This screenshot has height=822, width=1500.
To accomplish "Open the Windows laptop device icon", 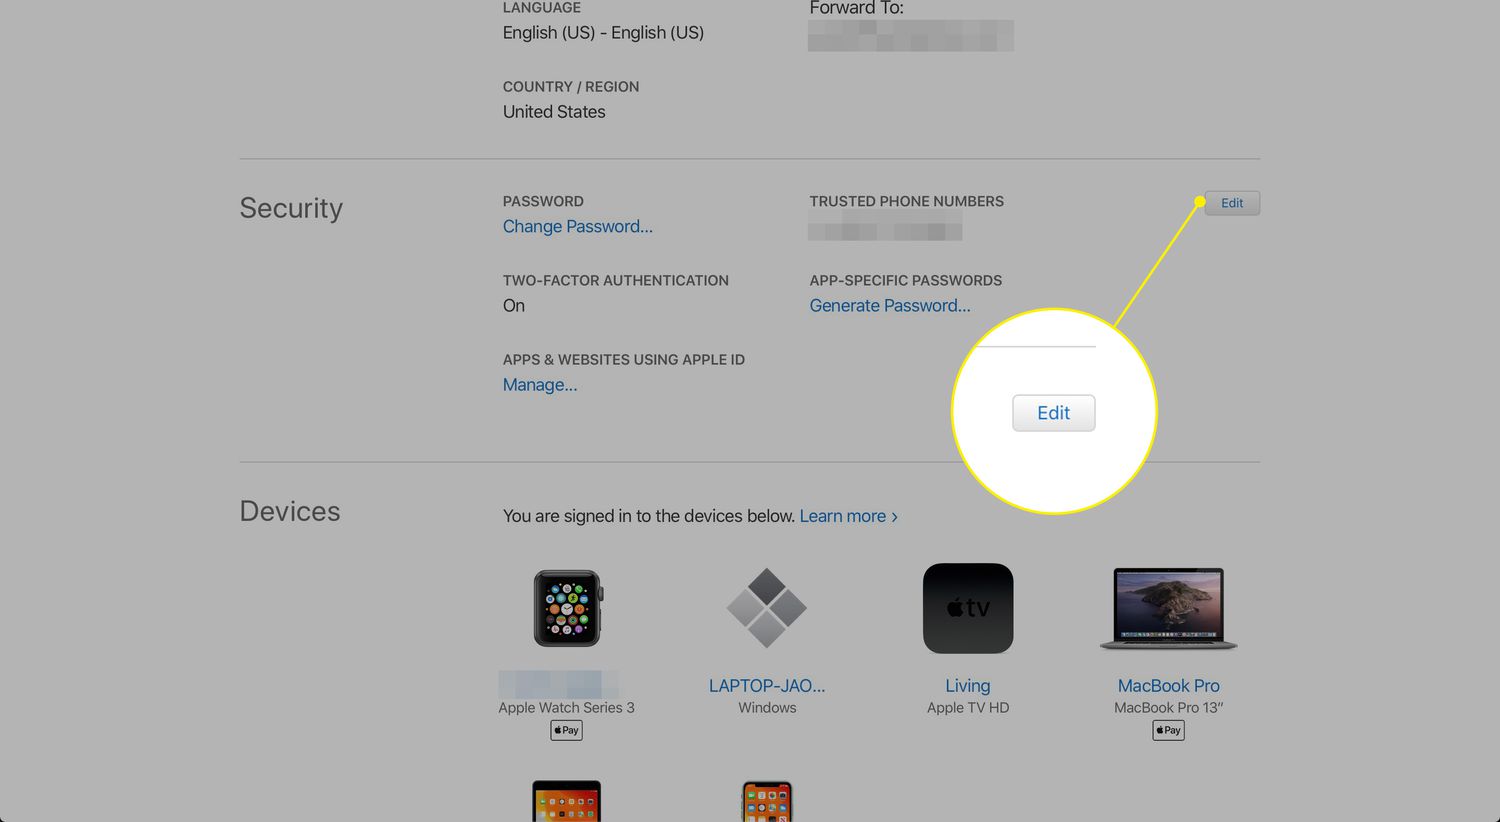I will click(766, 607).
